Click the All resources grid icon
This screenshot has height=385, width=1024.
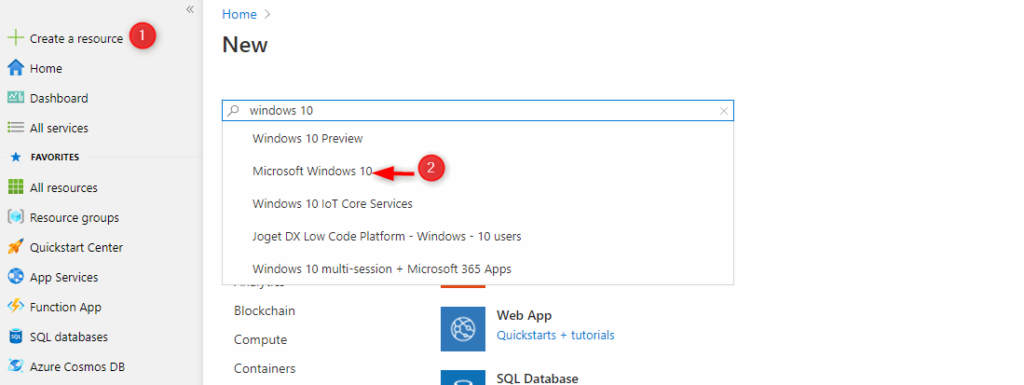point(15,187)
